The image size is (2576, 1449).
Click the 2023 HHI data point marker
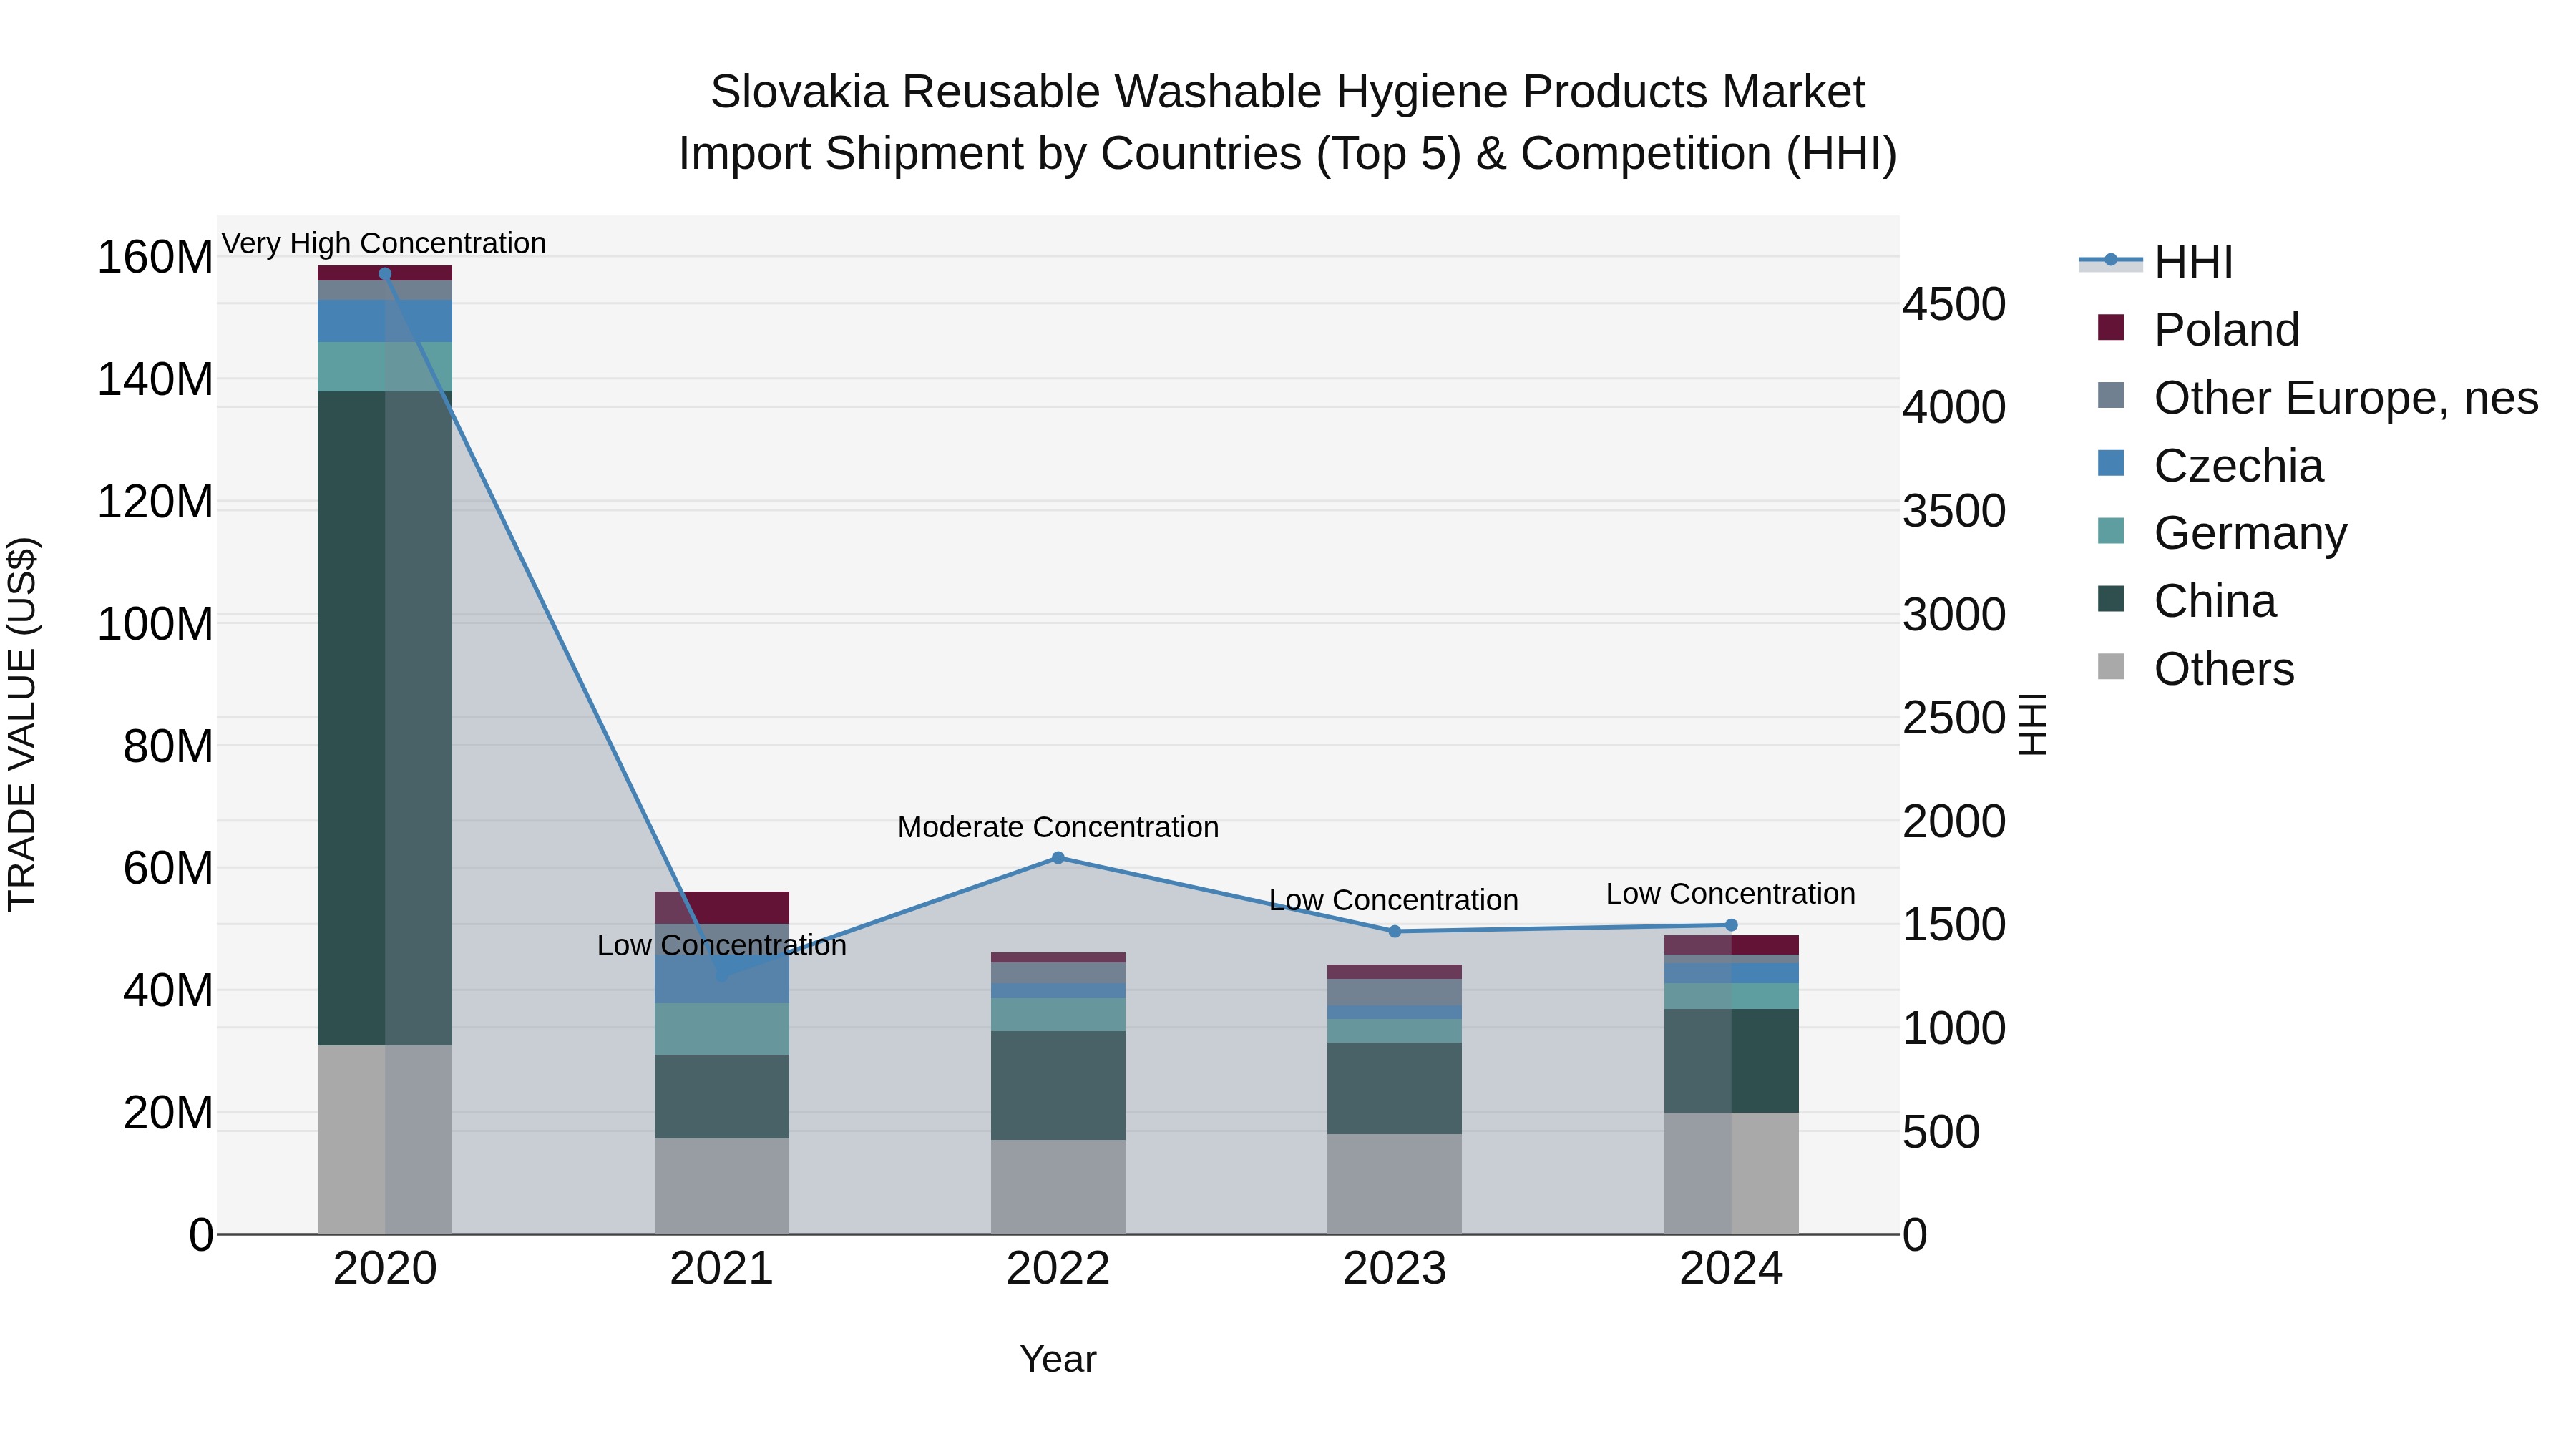pos(1395,931)
